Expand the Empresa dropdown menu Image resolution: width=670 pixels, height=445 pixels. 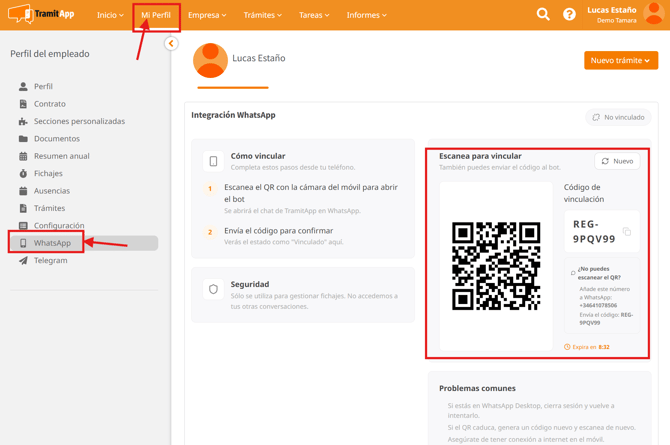click(207, 15)
